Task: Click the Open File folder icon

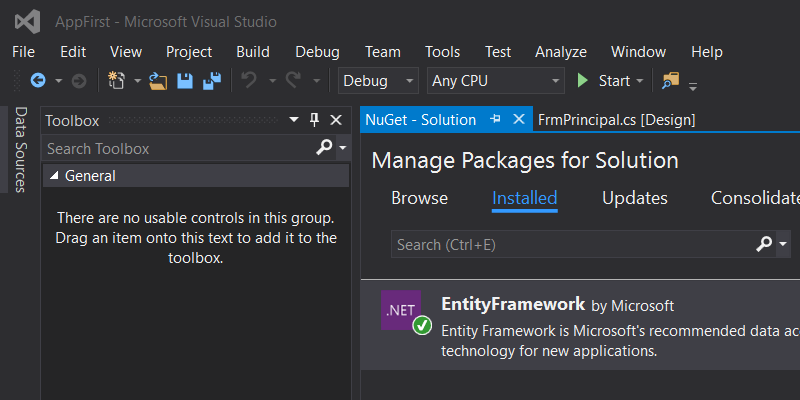Action: click(x=159, y=81)
